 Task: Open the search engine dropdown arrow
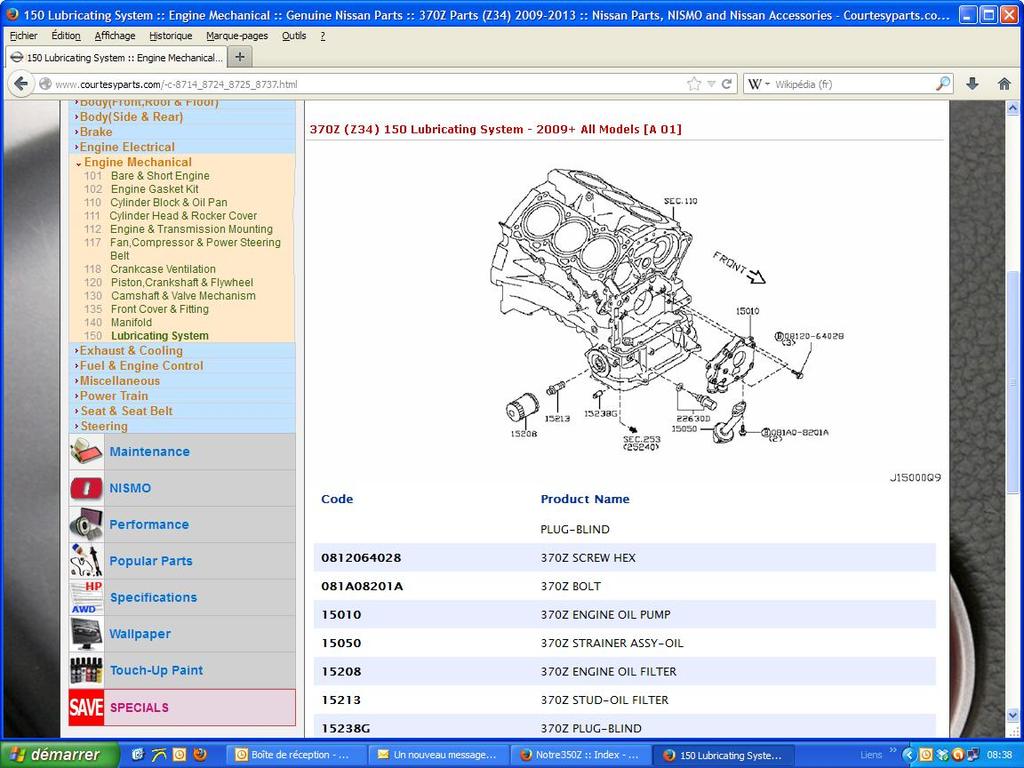pos(767,85)
